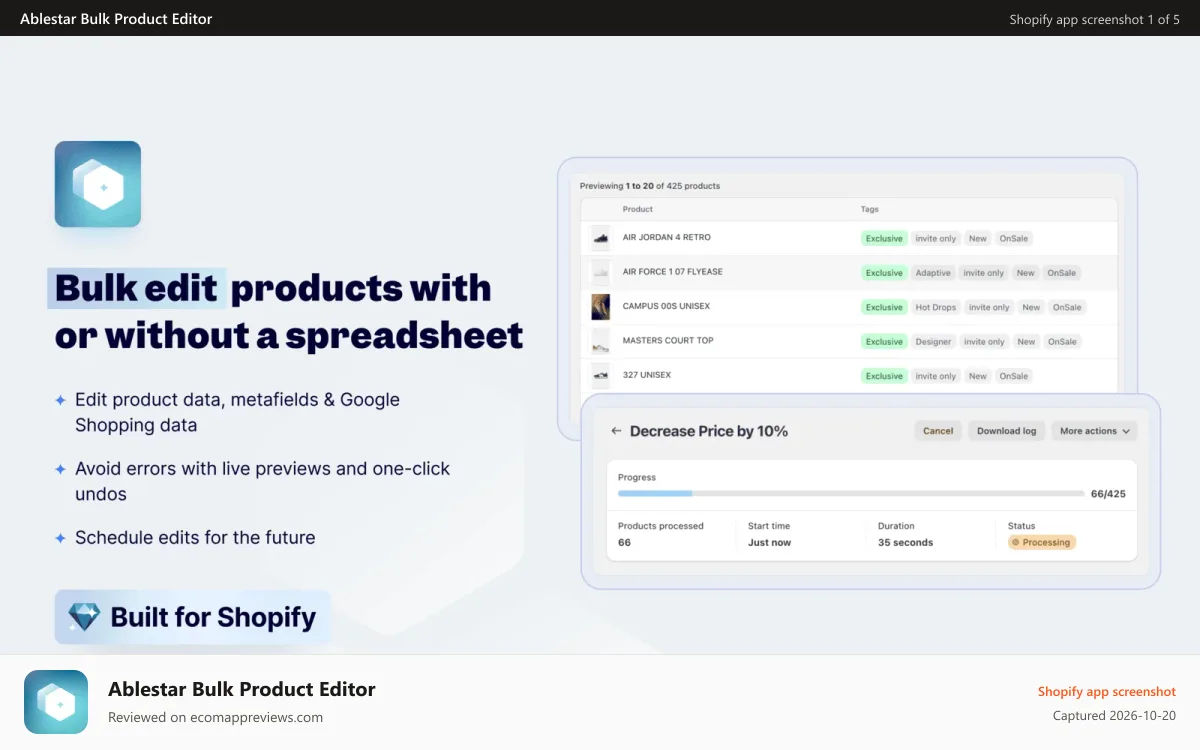Click the diamond icon in Built for Shopify badge
1200x750 pixels.
[x=84, y=617]
